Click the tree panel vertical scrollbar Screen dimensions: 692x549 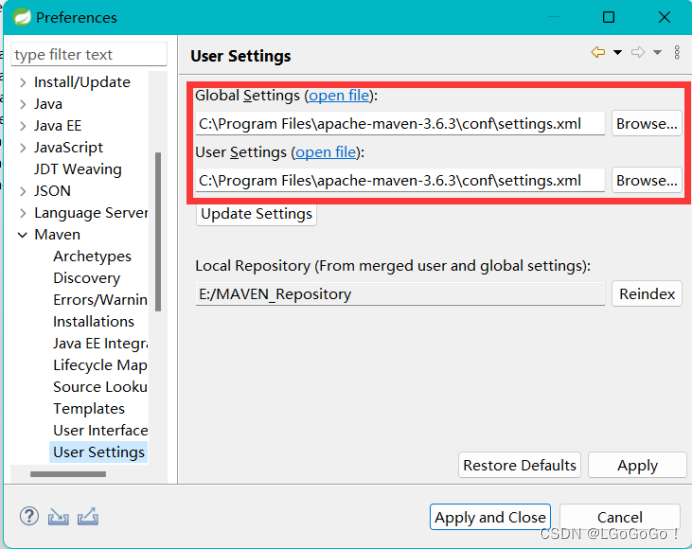[x=157, y=230]
